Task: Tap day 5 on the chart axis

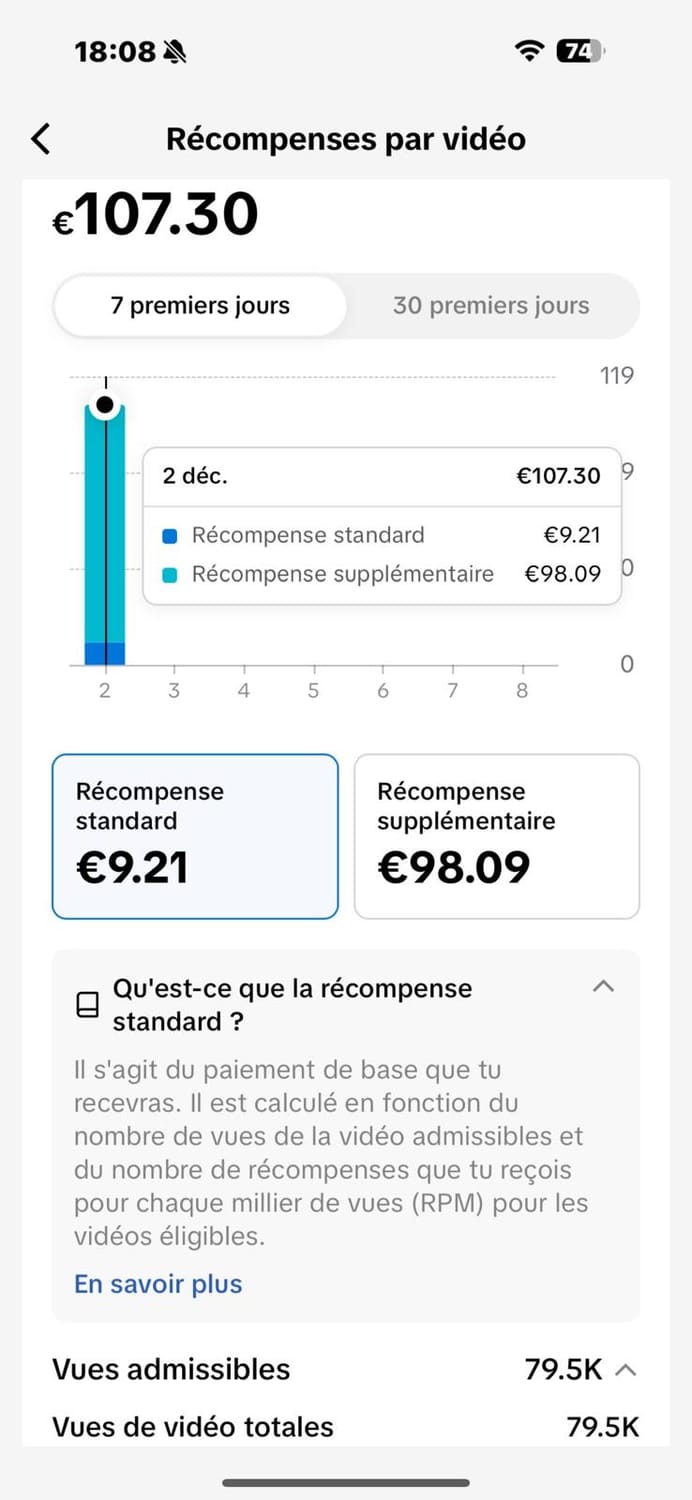Action: coord(313,690)
